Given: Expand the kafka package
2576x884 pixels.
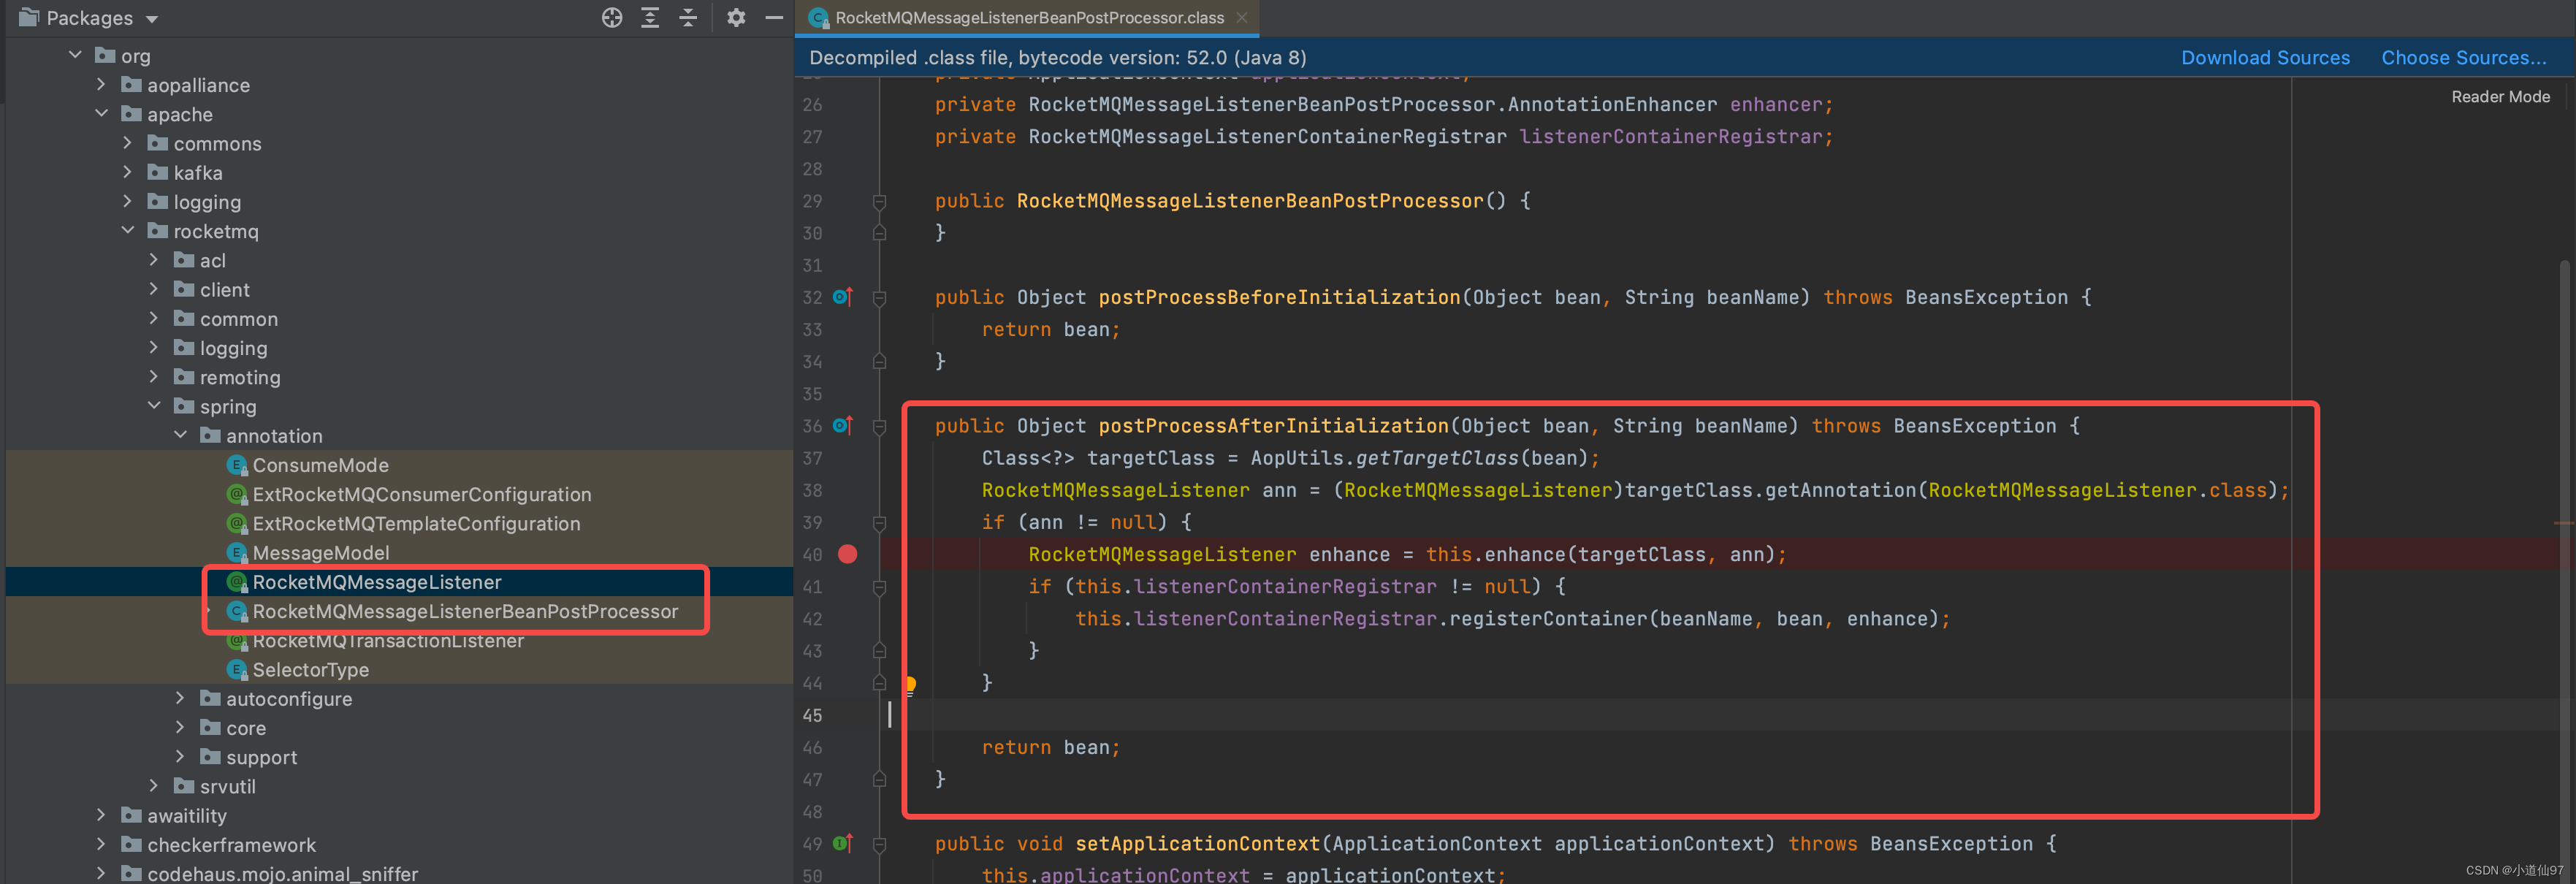Looking at the screenshot, I should (127, 172).
